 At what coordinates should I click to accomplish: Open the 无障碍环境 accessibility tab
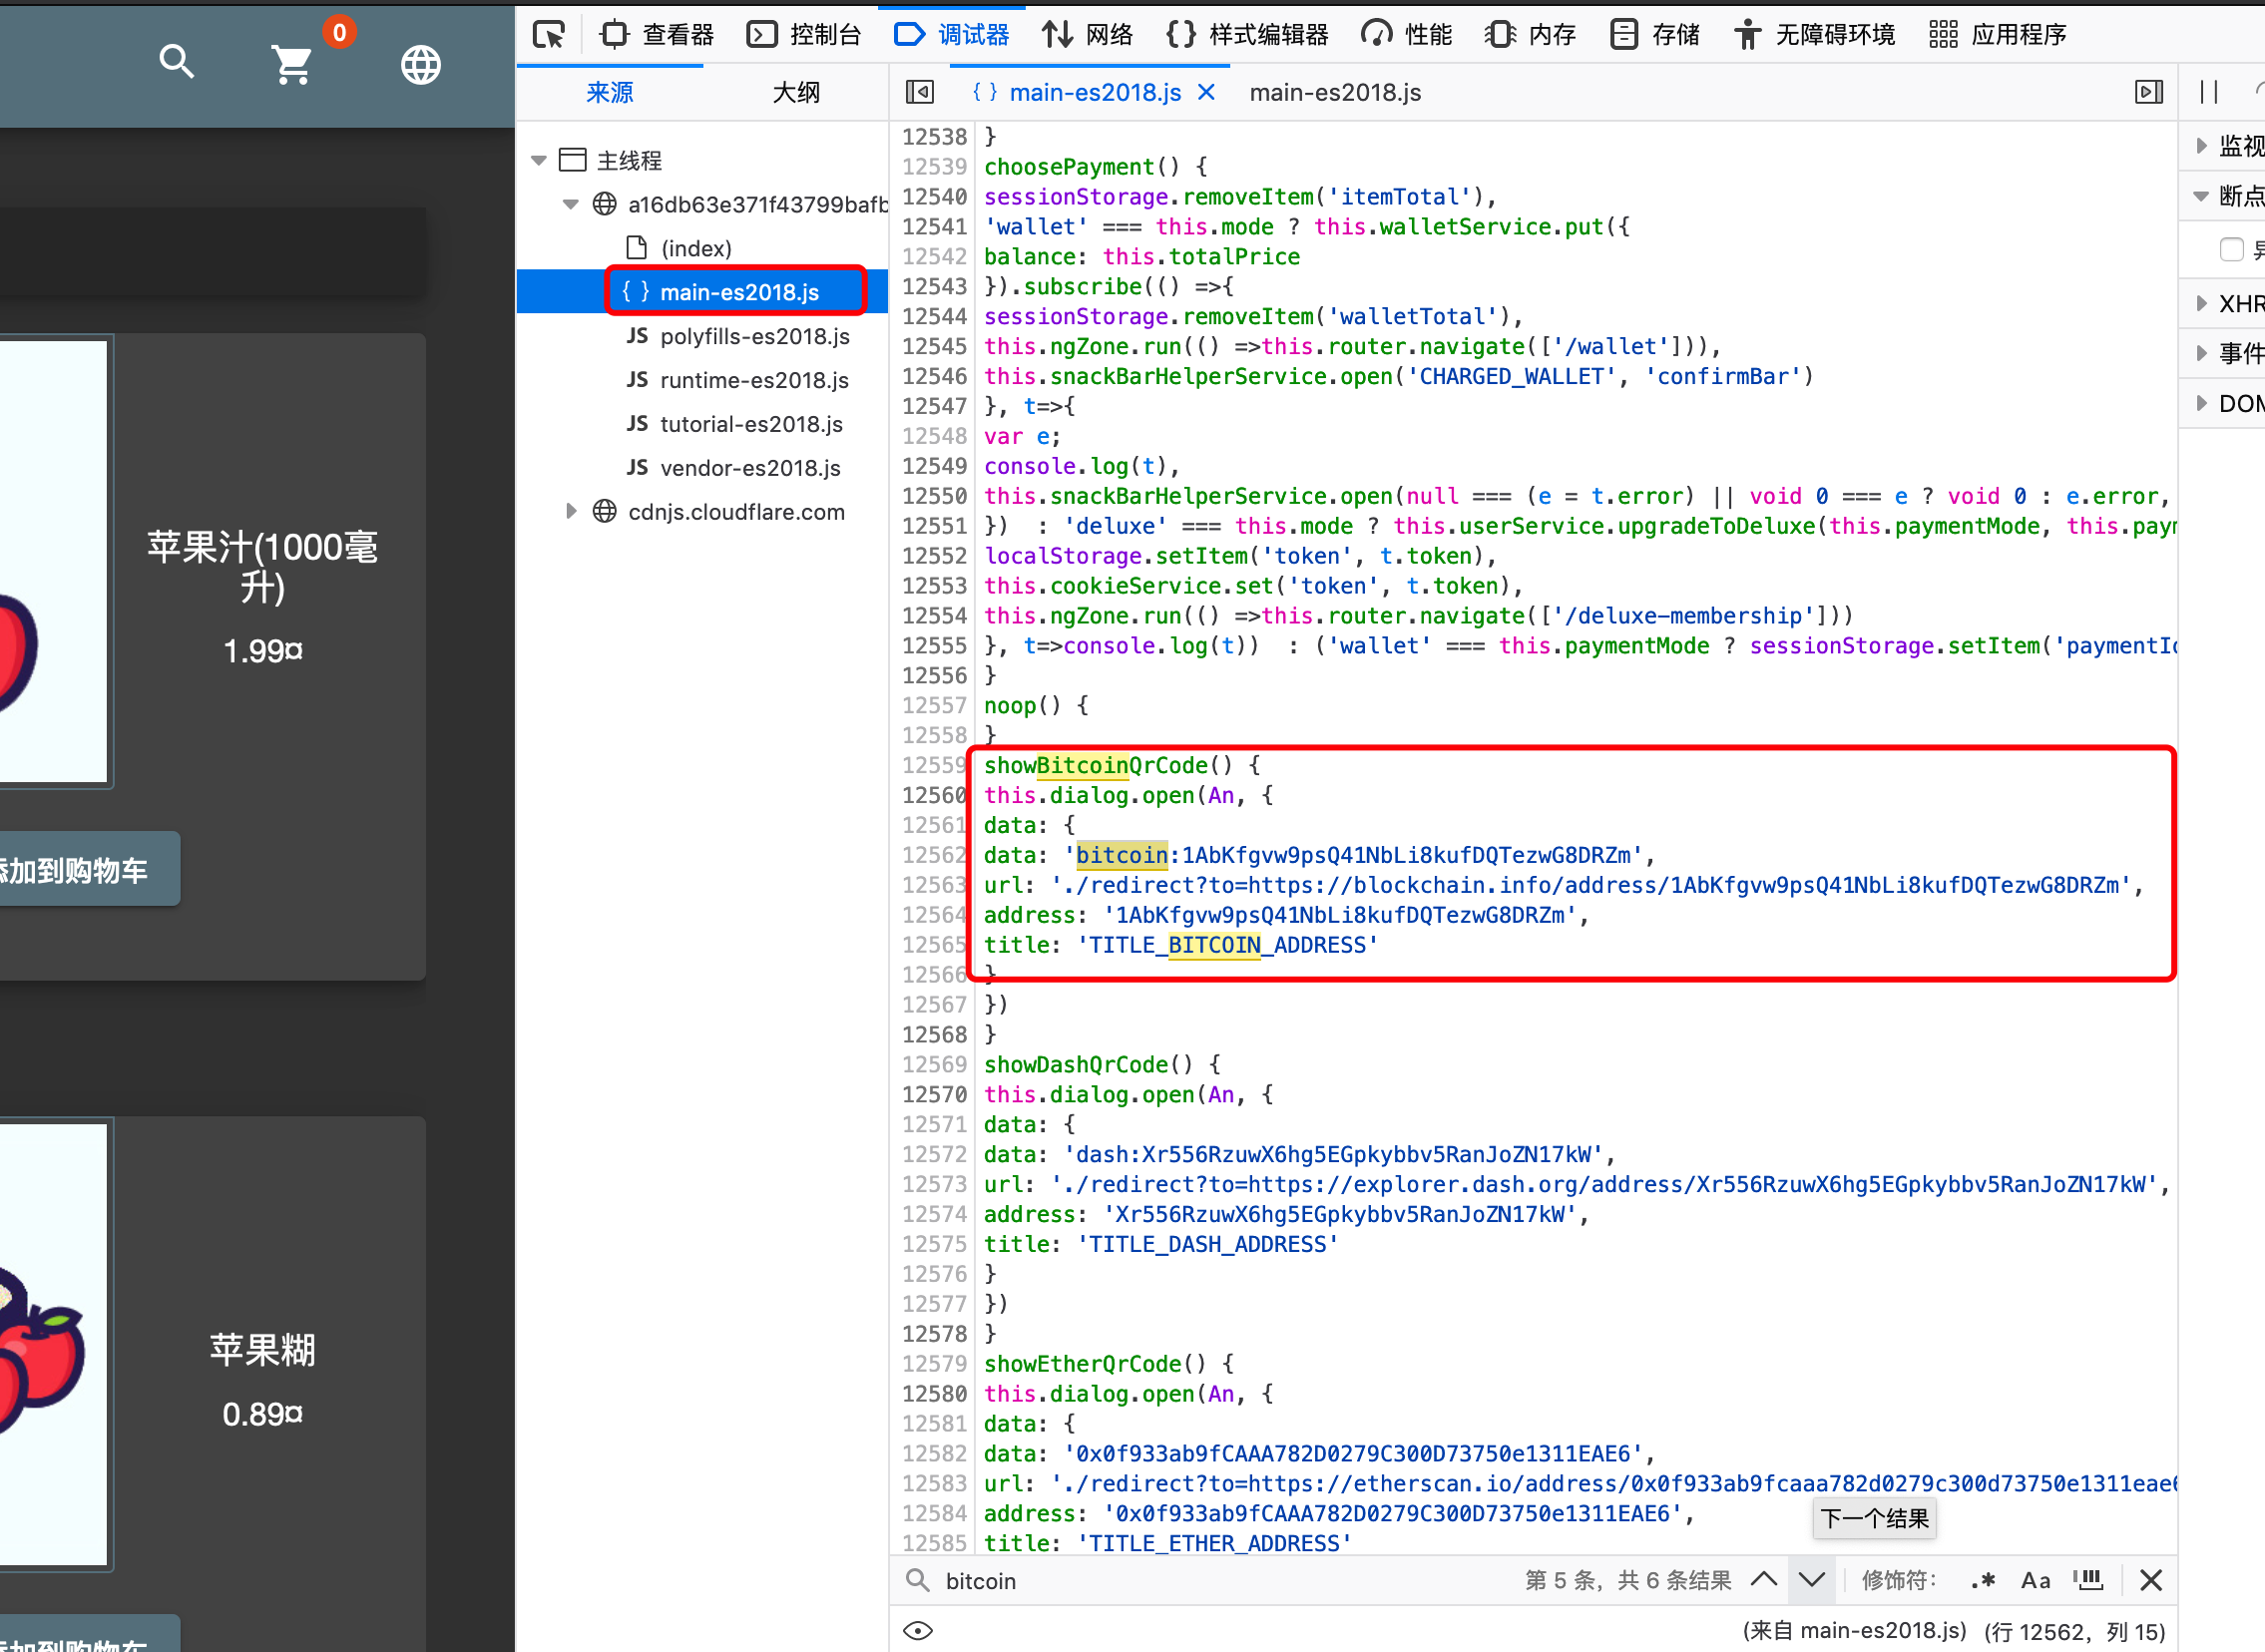click(x=1814, y=35)
